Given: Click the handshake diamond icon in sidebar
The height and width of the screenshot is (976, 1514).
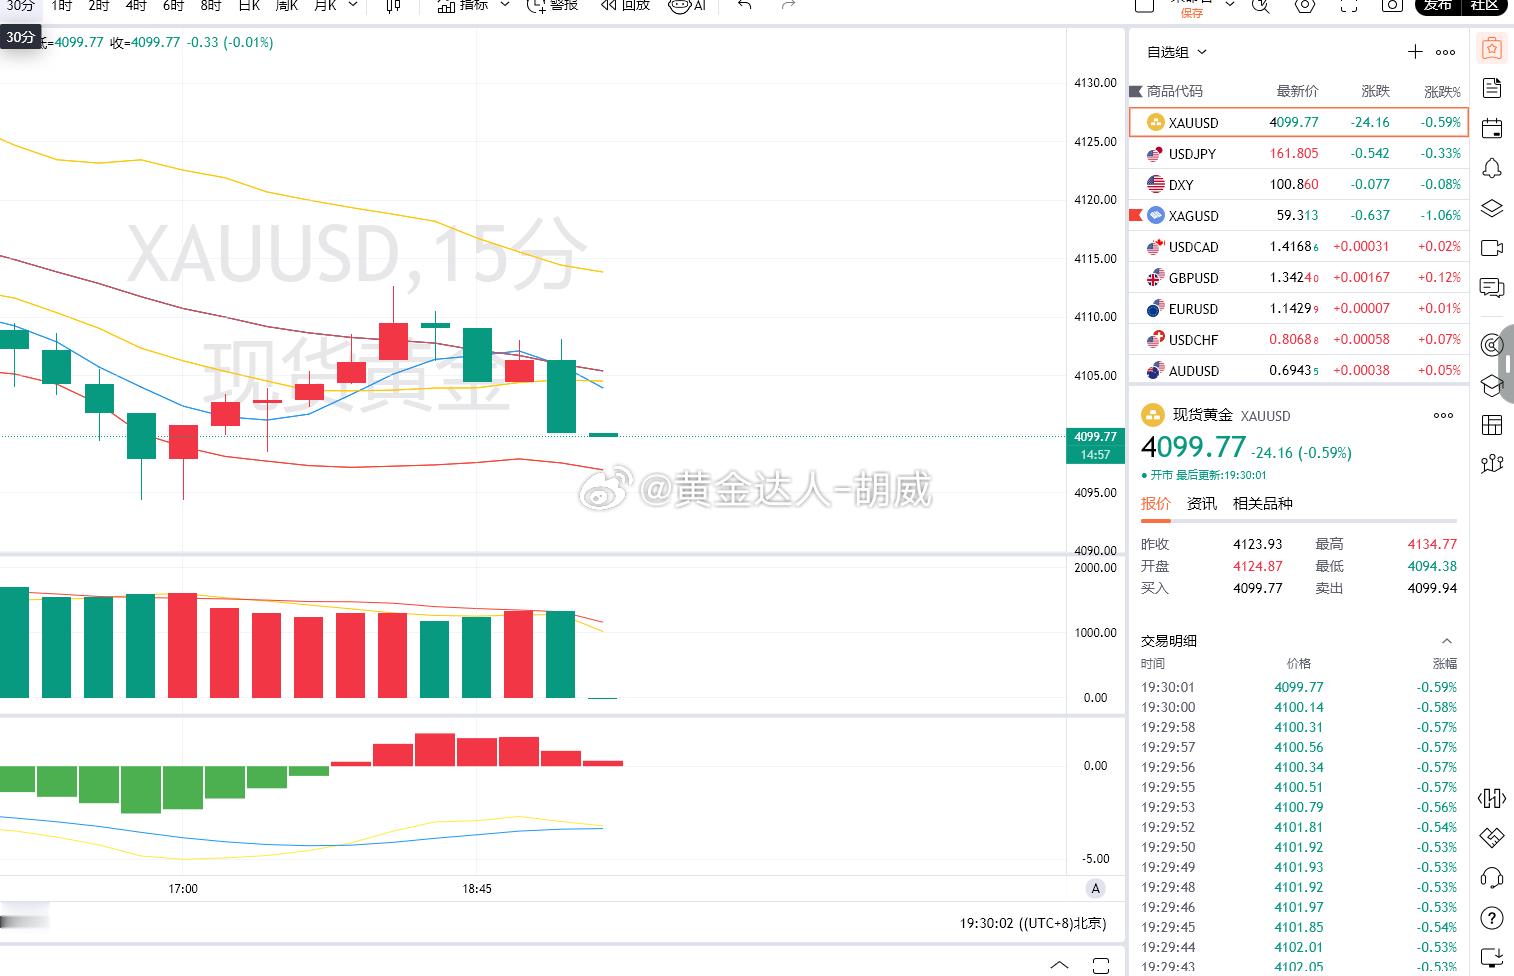Looking at the screenshot, I should (x=1491, y=837).
